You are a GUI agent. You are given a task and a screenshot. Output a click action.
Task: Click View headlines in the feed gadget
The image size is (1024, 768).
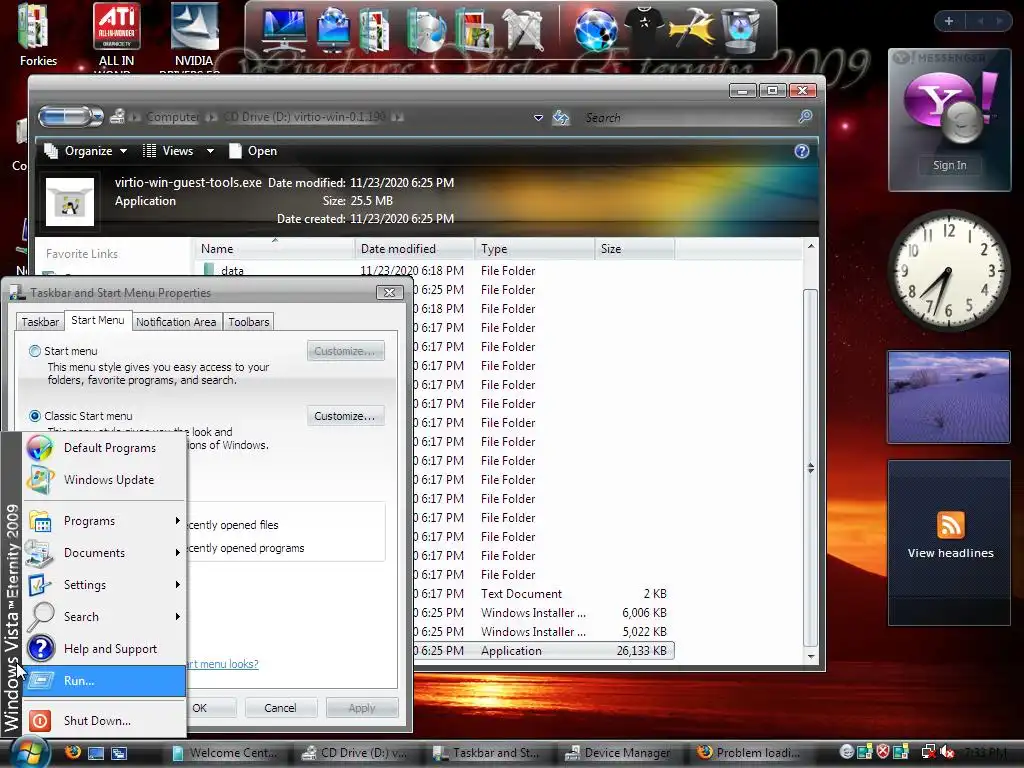[950, 553]
